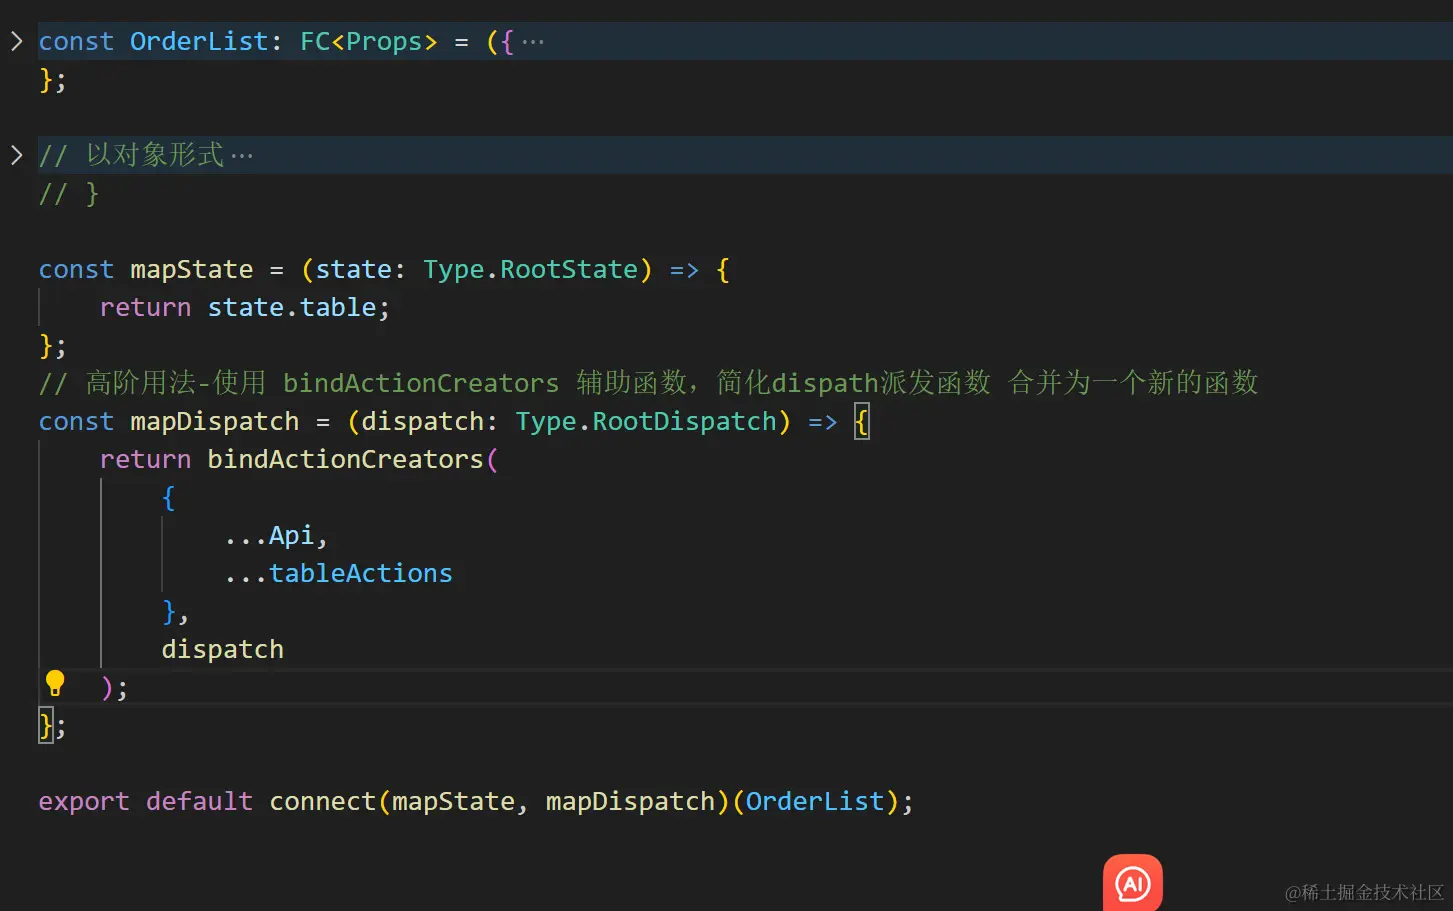Image resolution: width=1453 pixels, height=911 pixels.
Task: Click the folded ellipsis after OrderList declaration
Action: click(x=533, y=42)
